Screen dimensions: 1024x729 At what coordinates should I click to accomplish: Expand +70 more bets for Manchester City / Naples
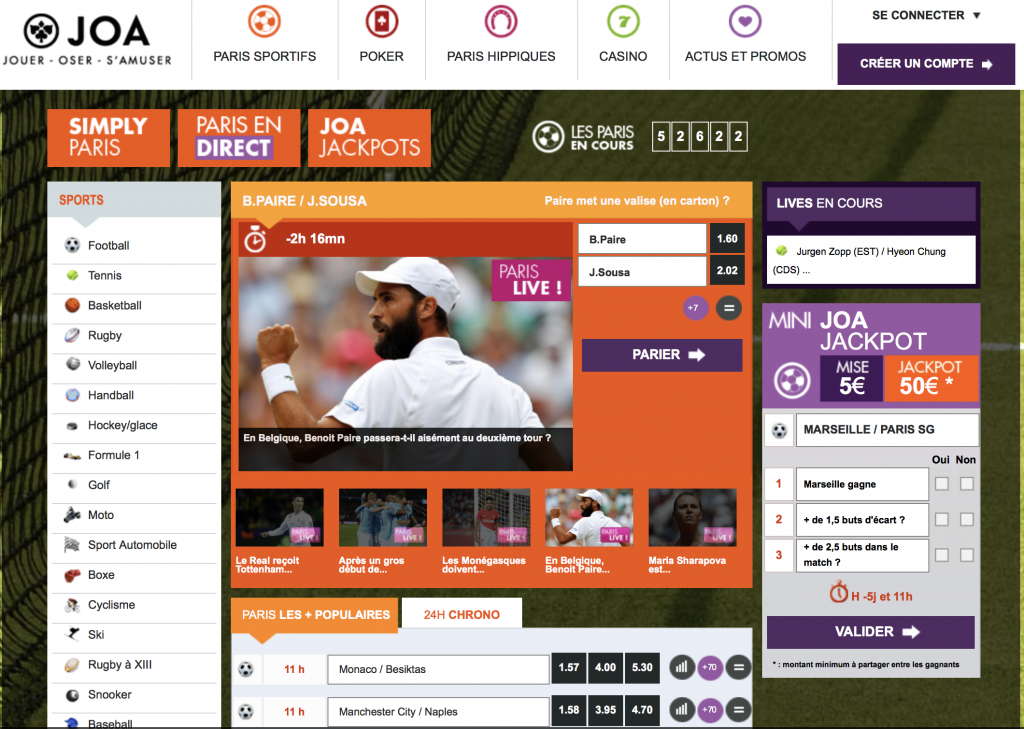click(x=710, y=709)
